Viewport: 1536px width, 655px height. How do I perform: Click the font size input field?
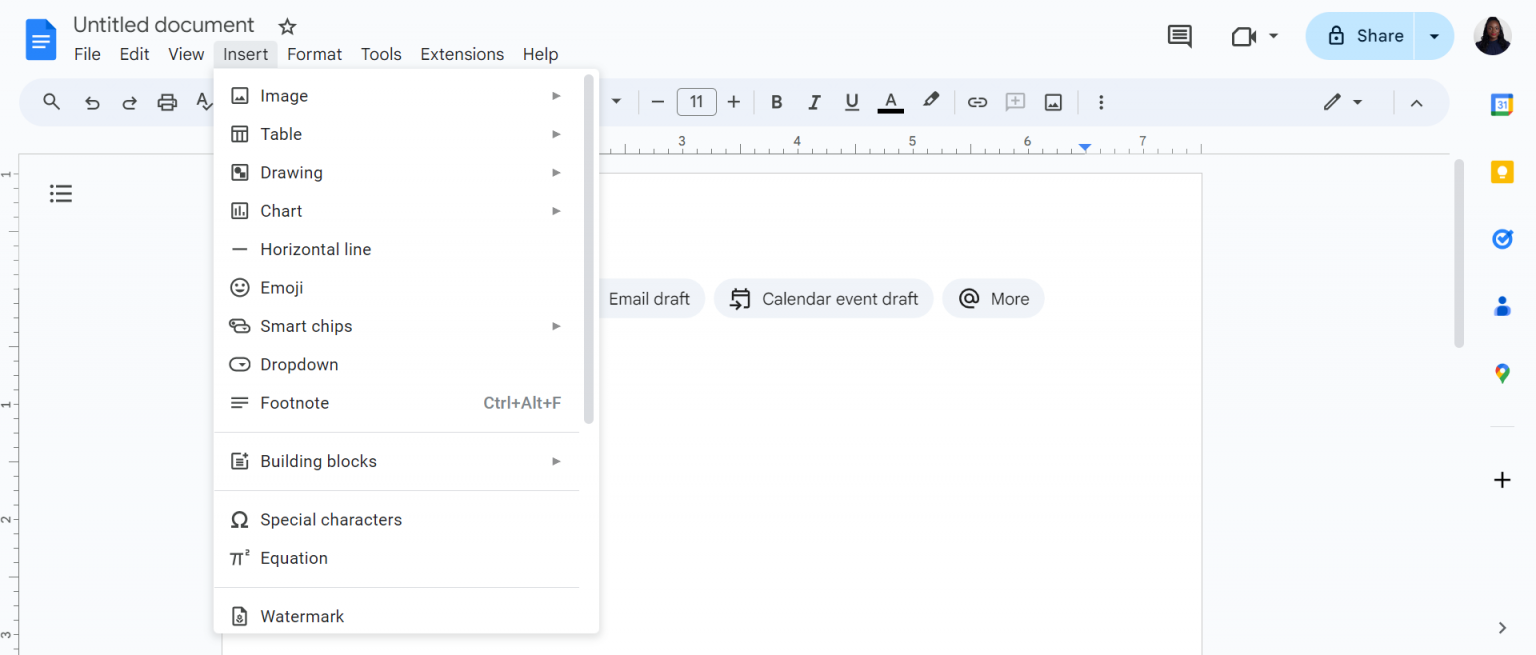coord(697,101)
